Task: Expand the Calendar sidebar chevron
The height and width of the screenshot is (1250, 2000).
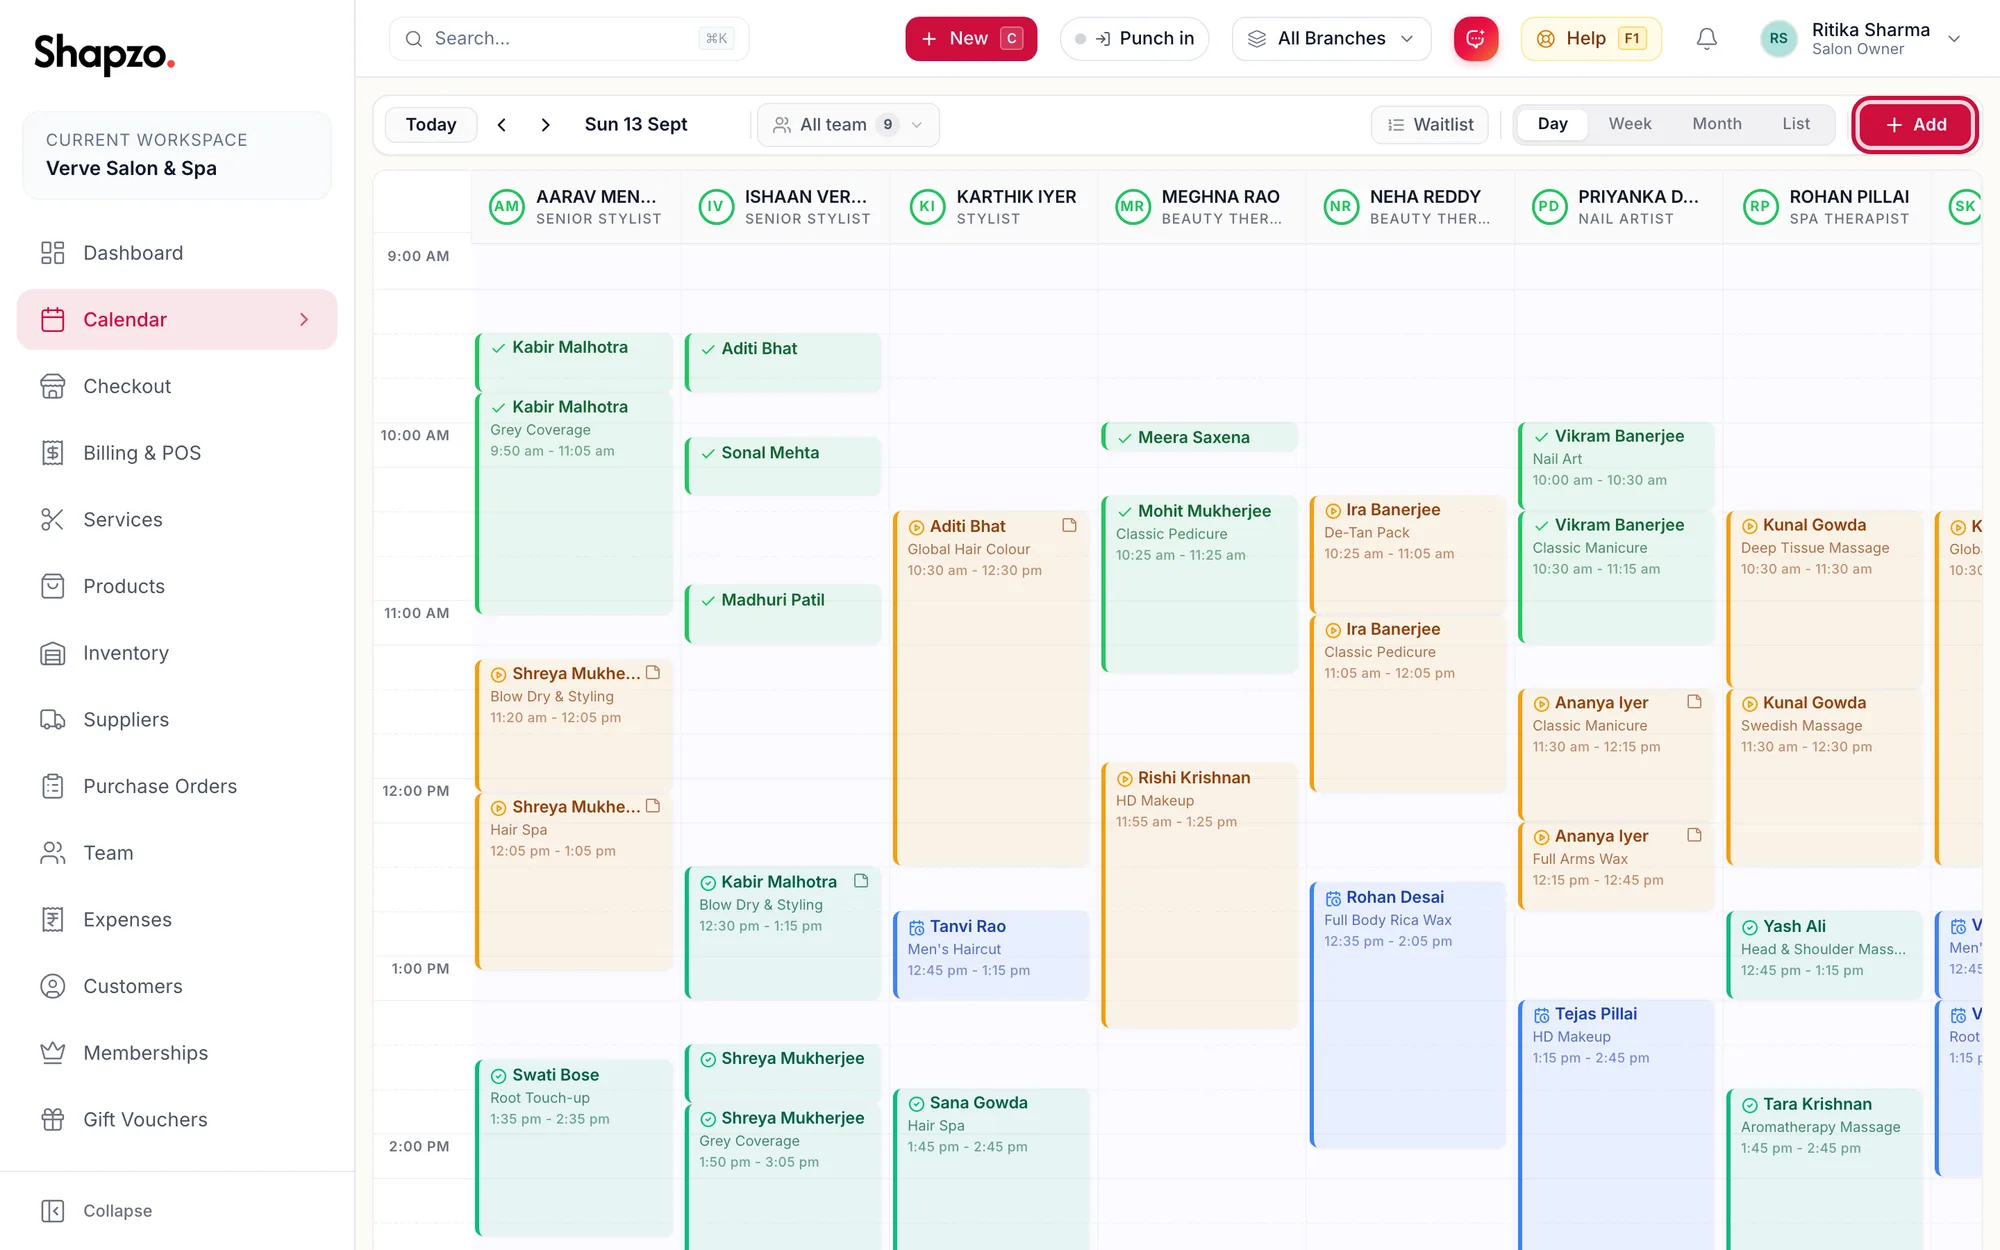Action: point(304,320)
